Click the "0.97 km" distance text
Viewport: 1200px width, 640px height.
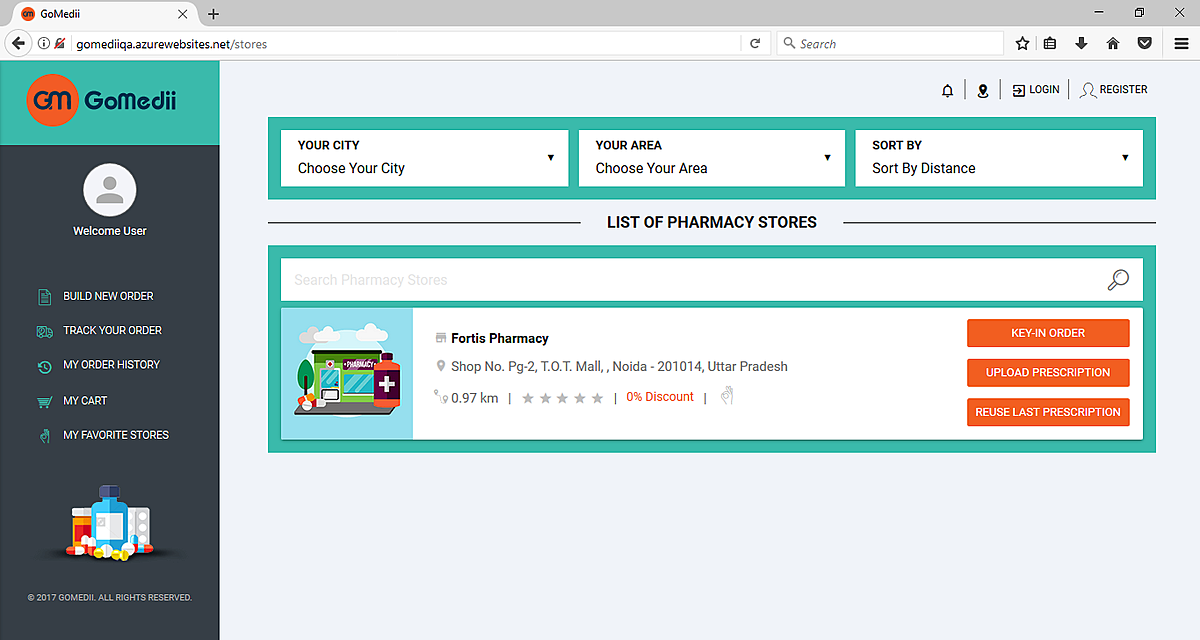point(474,398)
